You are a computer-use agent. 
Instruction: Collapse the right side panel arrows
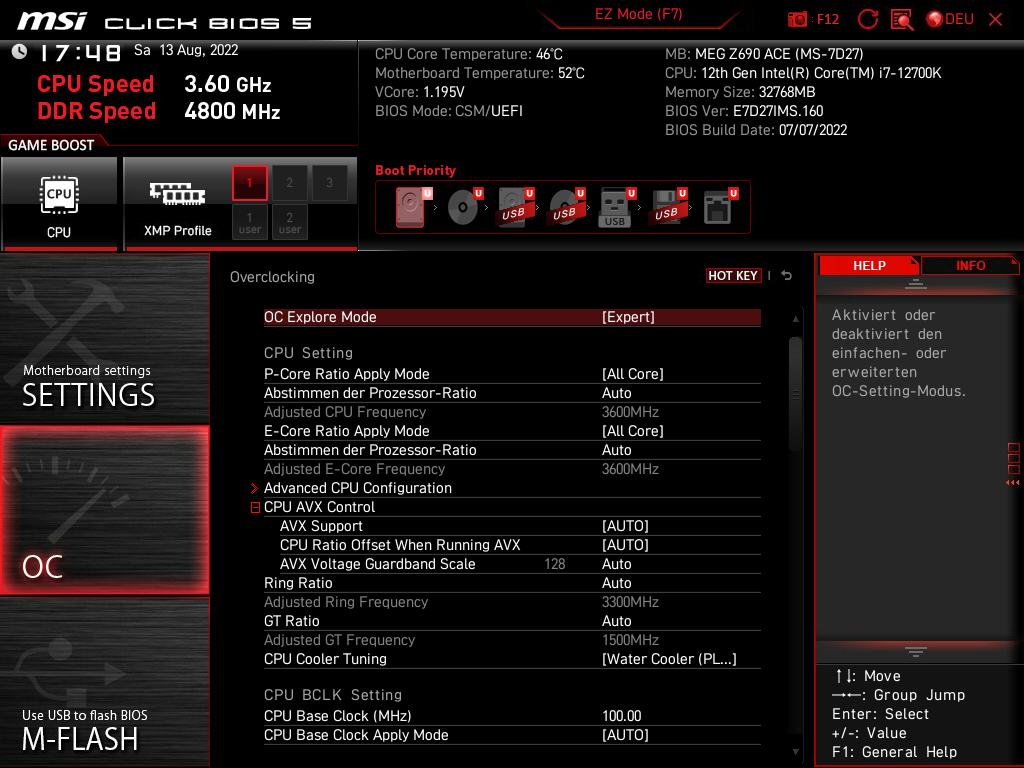(1013, 483)
